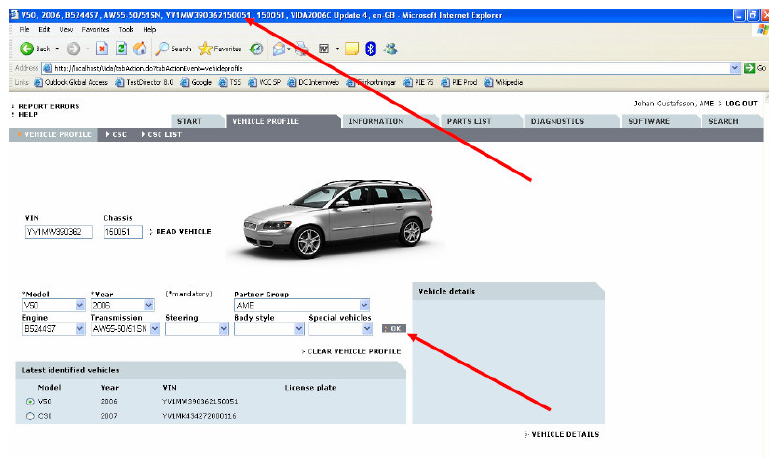Open the Year dropdown showing 2006
This screenshot has height=467, width=778.
point(123,305)
